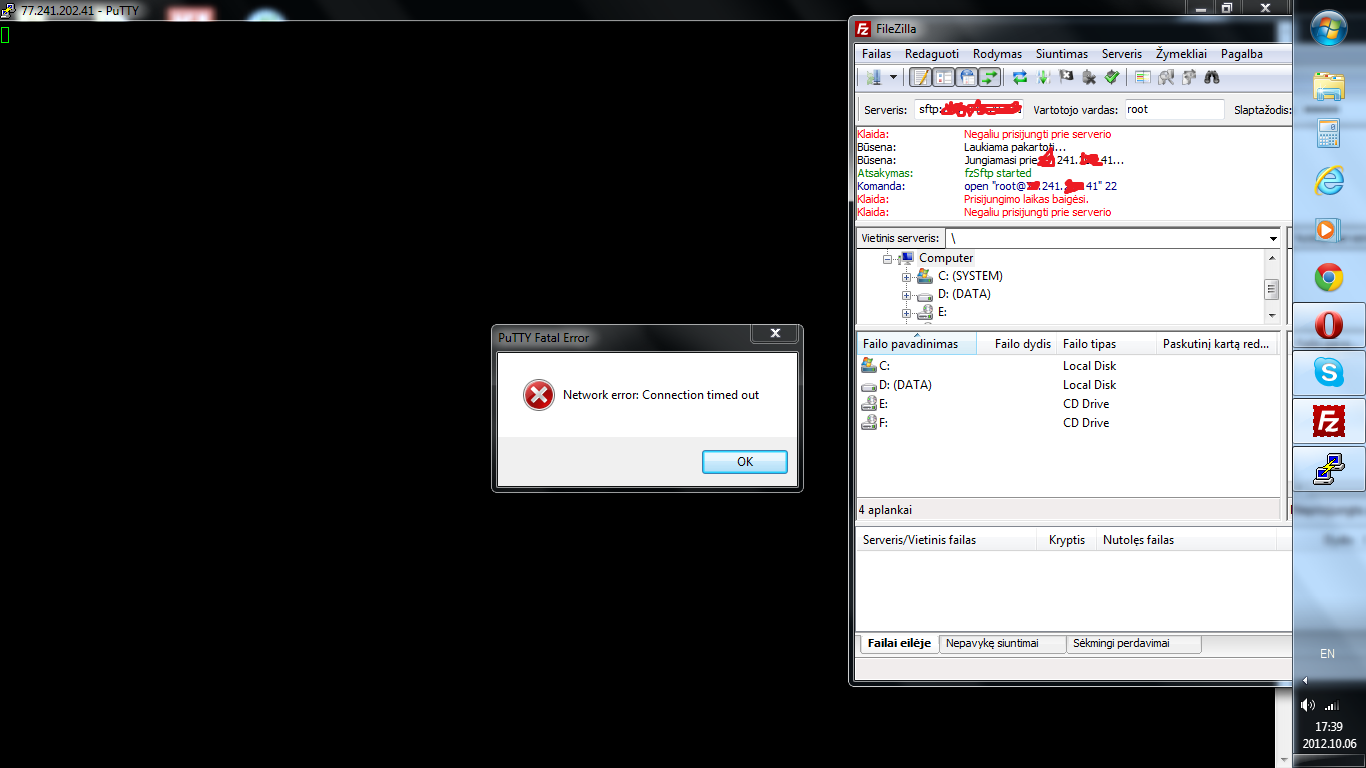Toggle processing of the transfer queue icon
Viewport: 1366px width, 768px height.
coord(1043,77)
